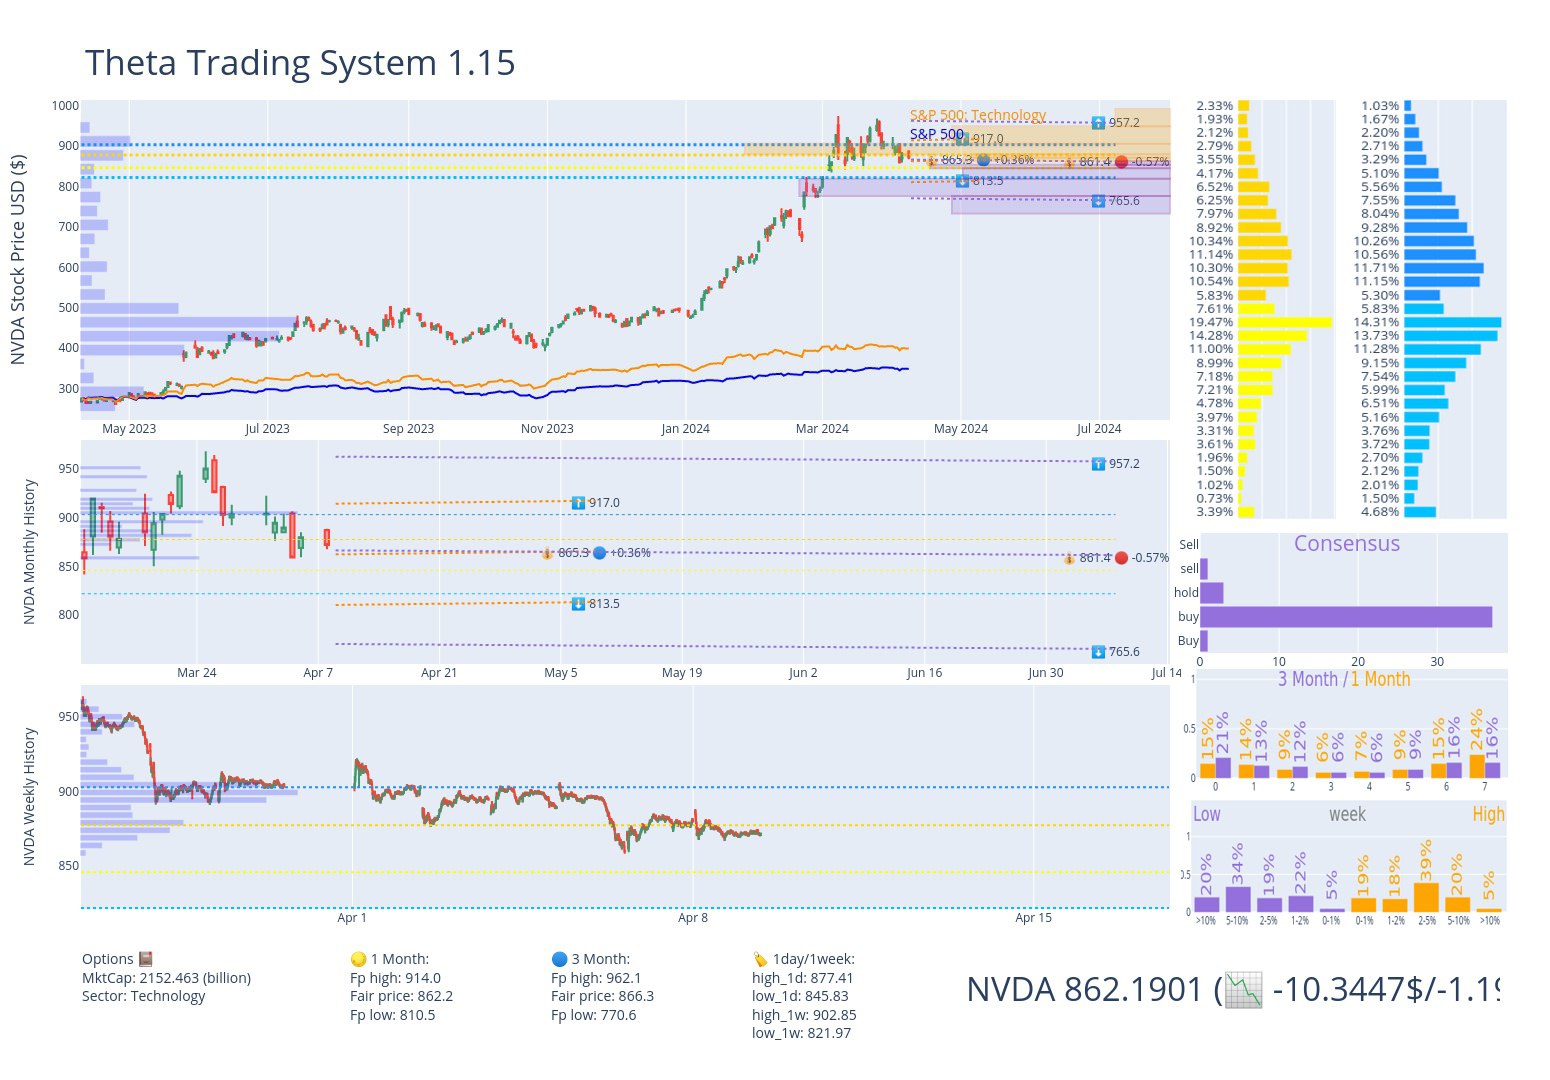Click the May 2023 date label on the top chart
Screen dimensions: 1550x1080
tap(129, 429)
